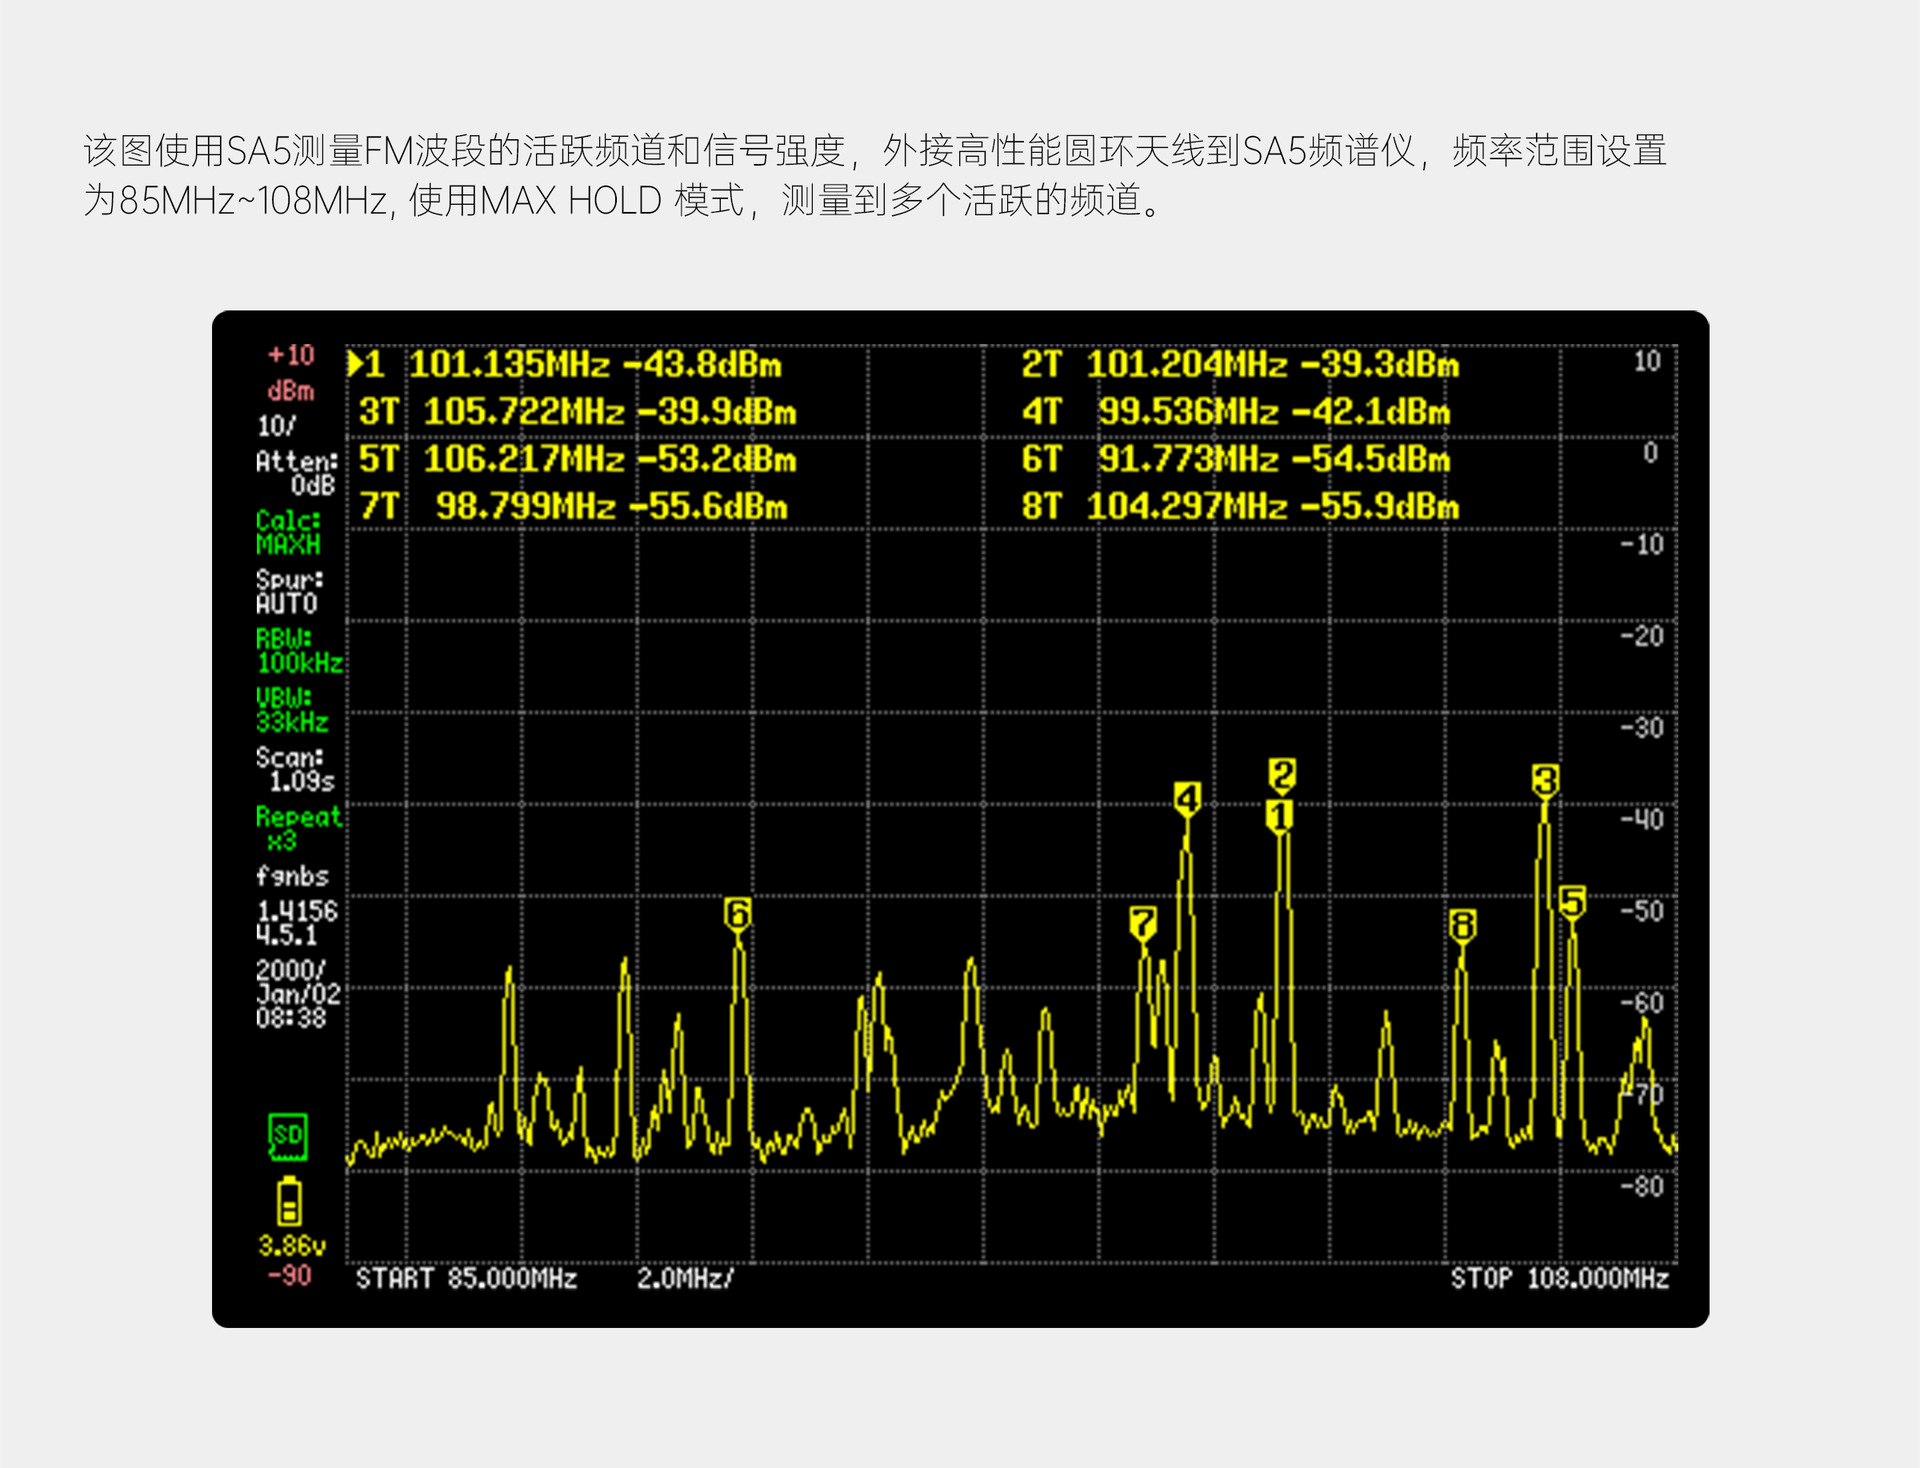
Task: Click marker 8 on the trace
Action: [1462, 925]
